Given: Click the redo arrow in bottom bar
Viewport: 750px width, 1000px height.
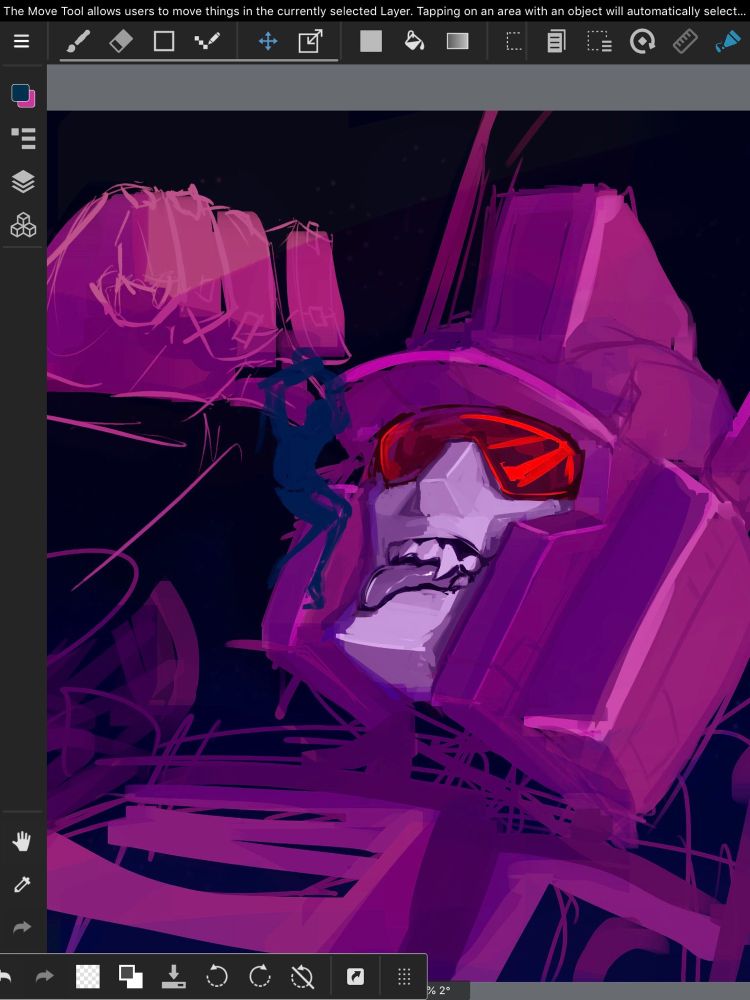Looking at the screenshot, I should pos(45,976).
